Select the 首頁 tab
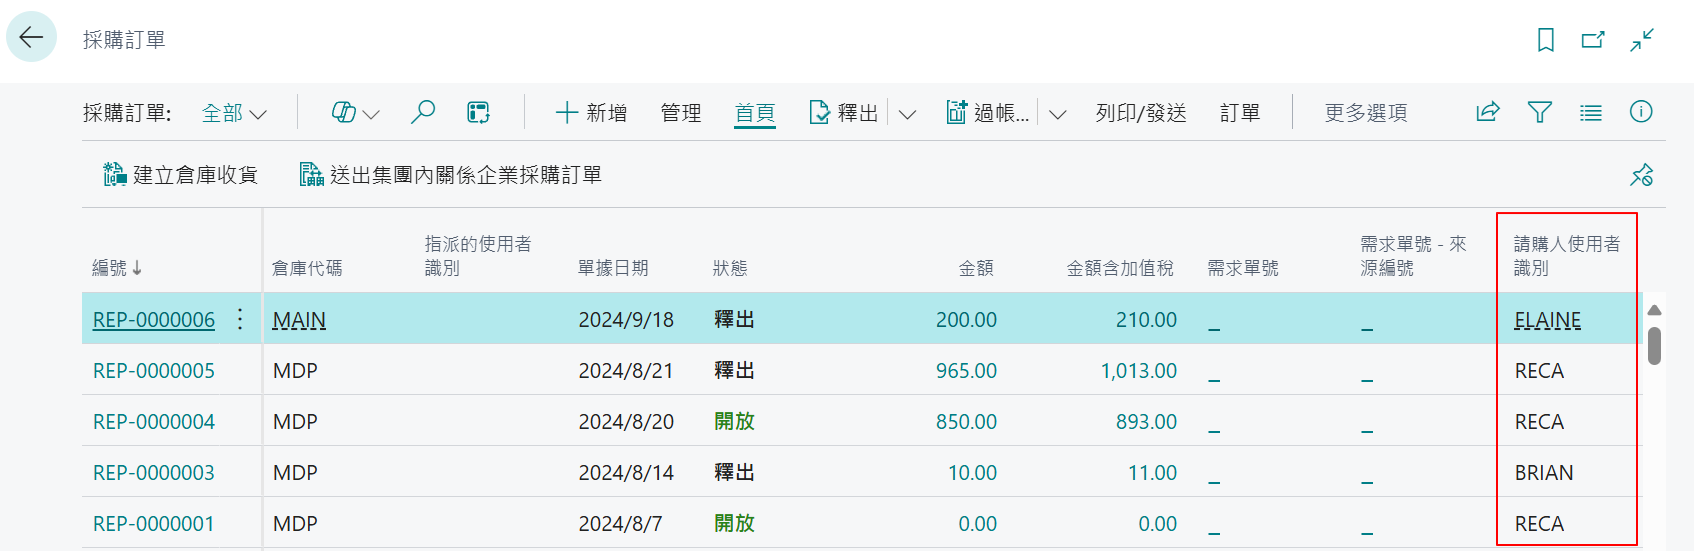Viewport: 1694px width, 551px height. tap(755, 113)
